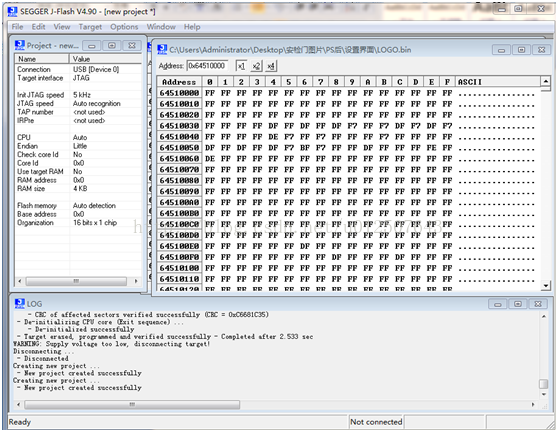Close the Project panel

click(x=132, y=46)
